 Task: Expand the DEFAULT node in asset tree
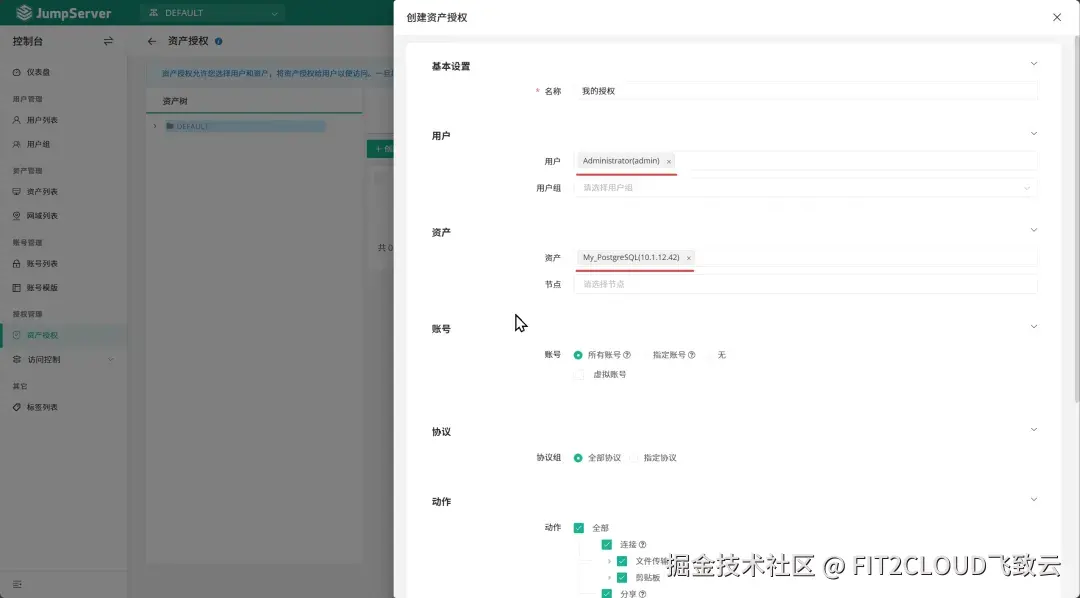click(155, 126)
